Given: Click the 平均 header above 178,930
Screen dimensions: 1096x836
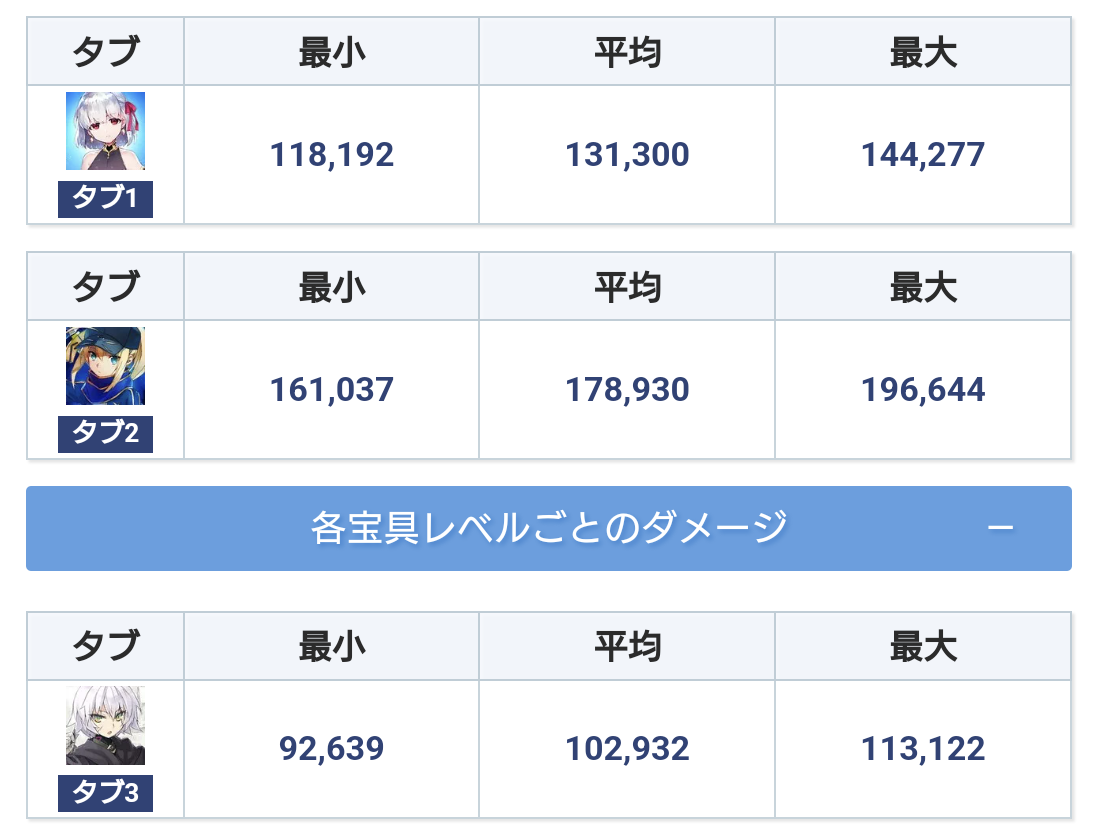Looking at the screenshot, I should [x=627, y=287].
